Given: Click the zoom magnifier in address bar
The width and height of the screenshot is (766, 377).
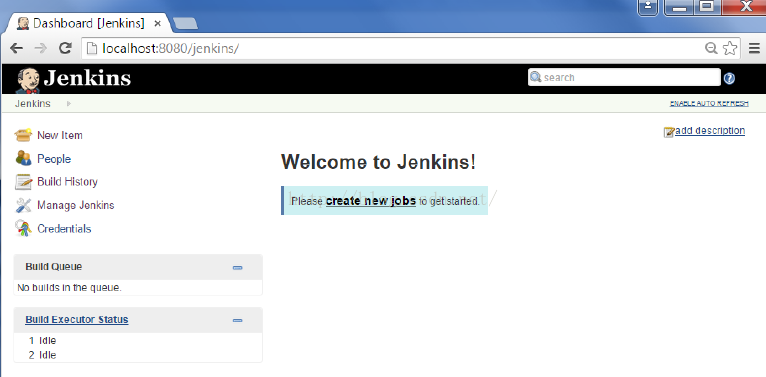Looking at the screenshot, I should (x=711, y=48).
